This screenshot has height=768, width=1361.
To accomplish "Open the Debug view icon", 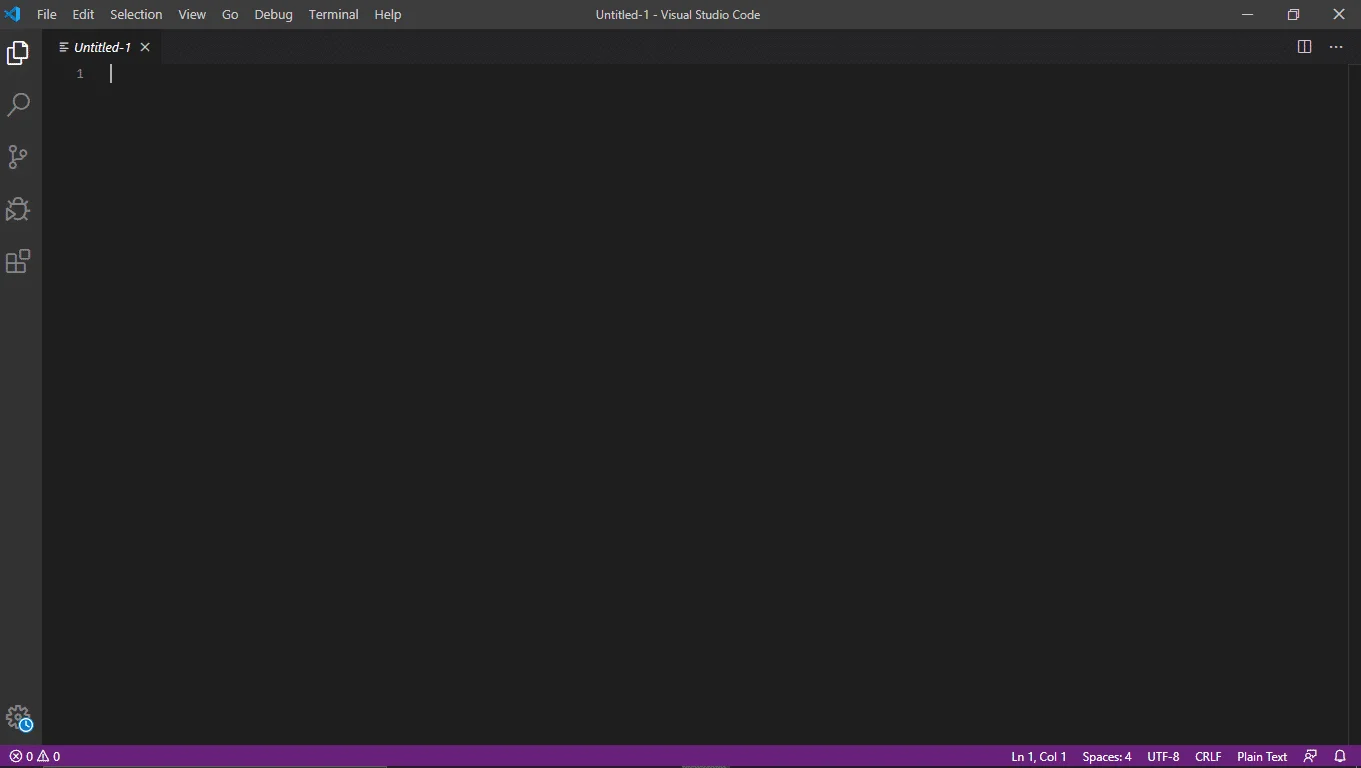I will 18,209.
